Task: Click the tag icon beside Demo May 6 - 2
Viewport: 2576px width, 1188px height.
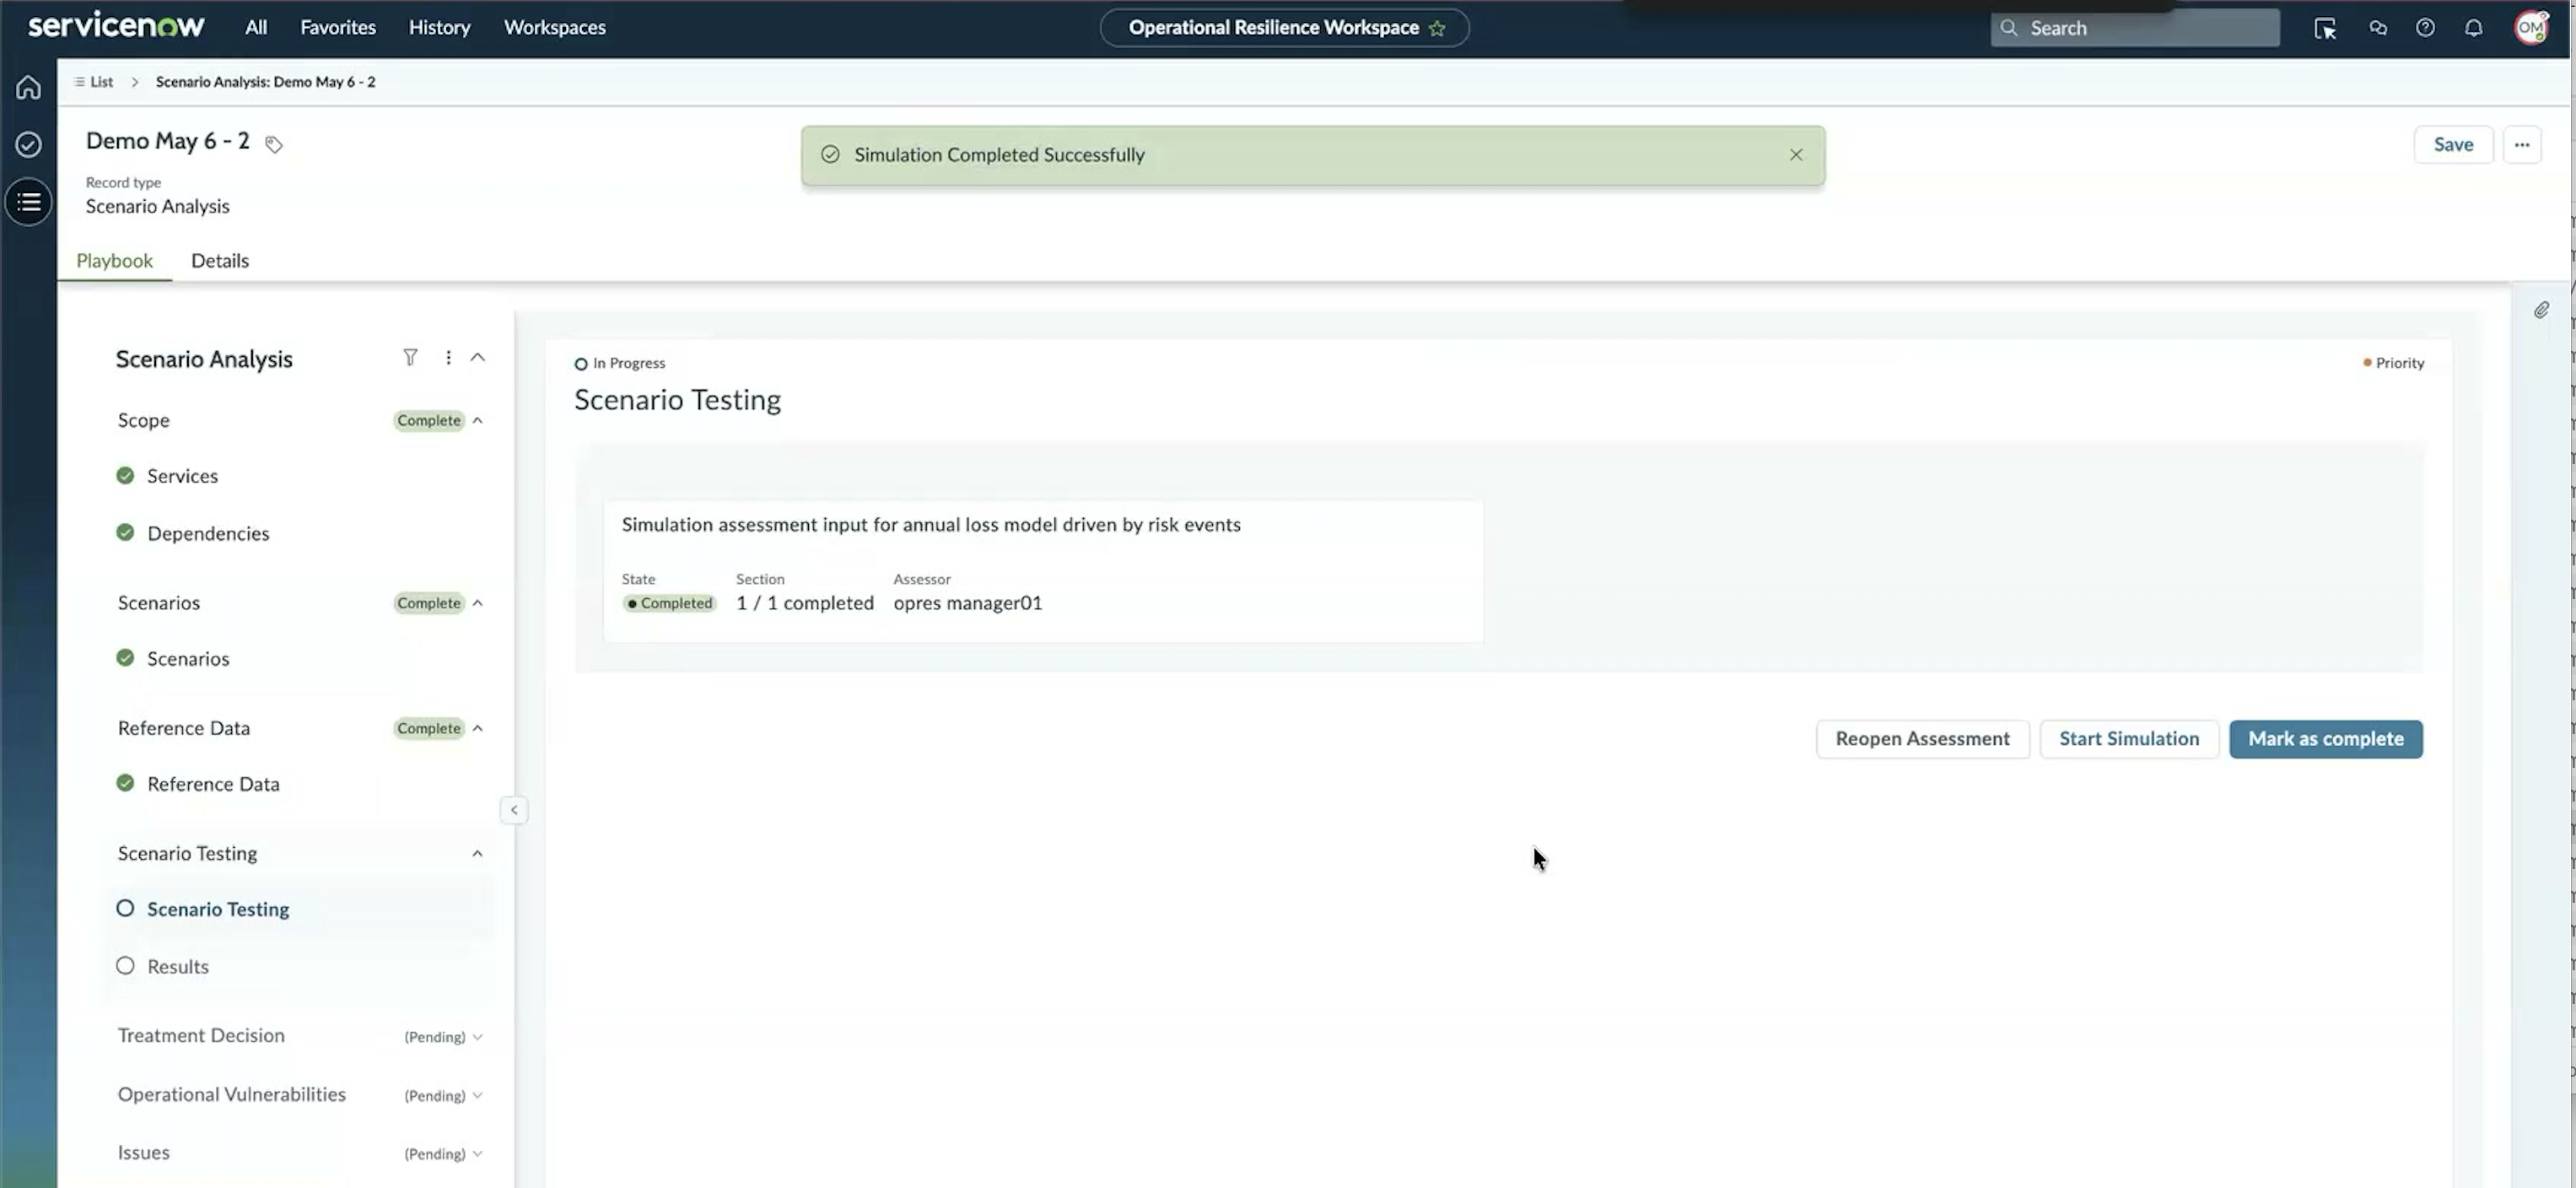Action: 273,144
